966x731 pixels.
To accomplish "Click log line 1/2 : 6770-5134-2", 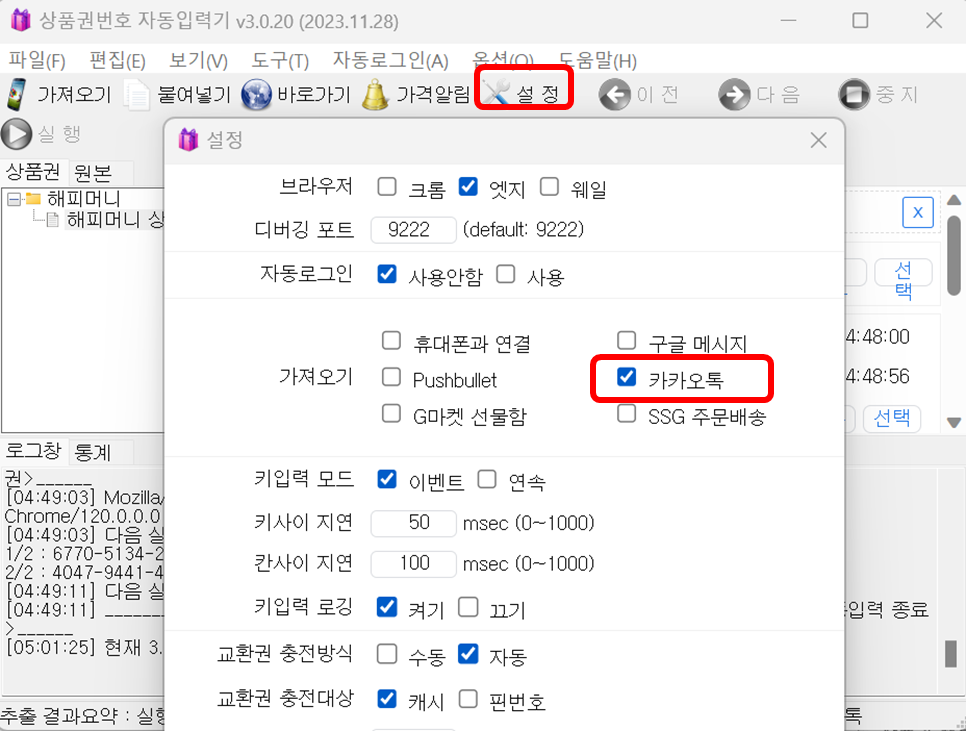I will tap(84, 553).
